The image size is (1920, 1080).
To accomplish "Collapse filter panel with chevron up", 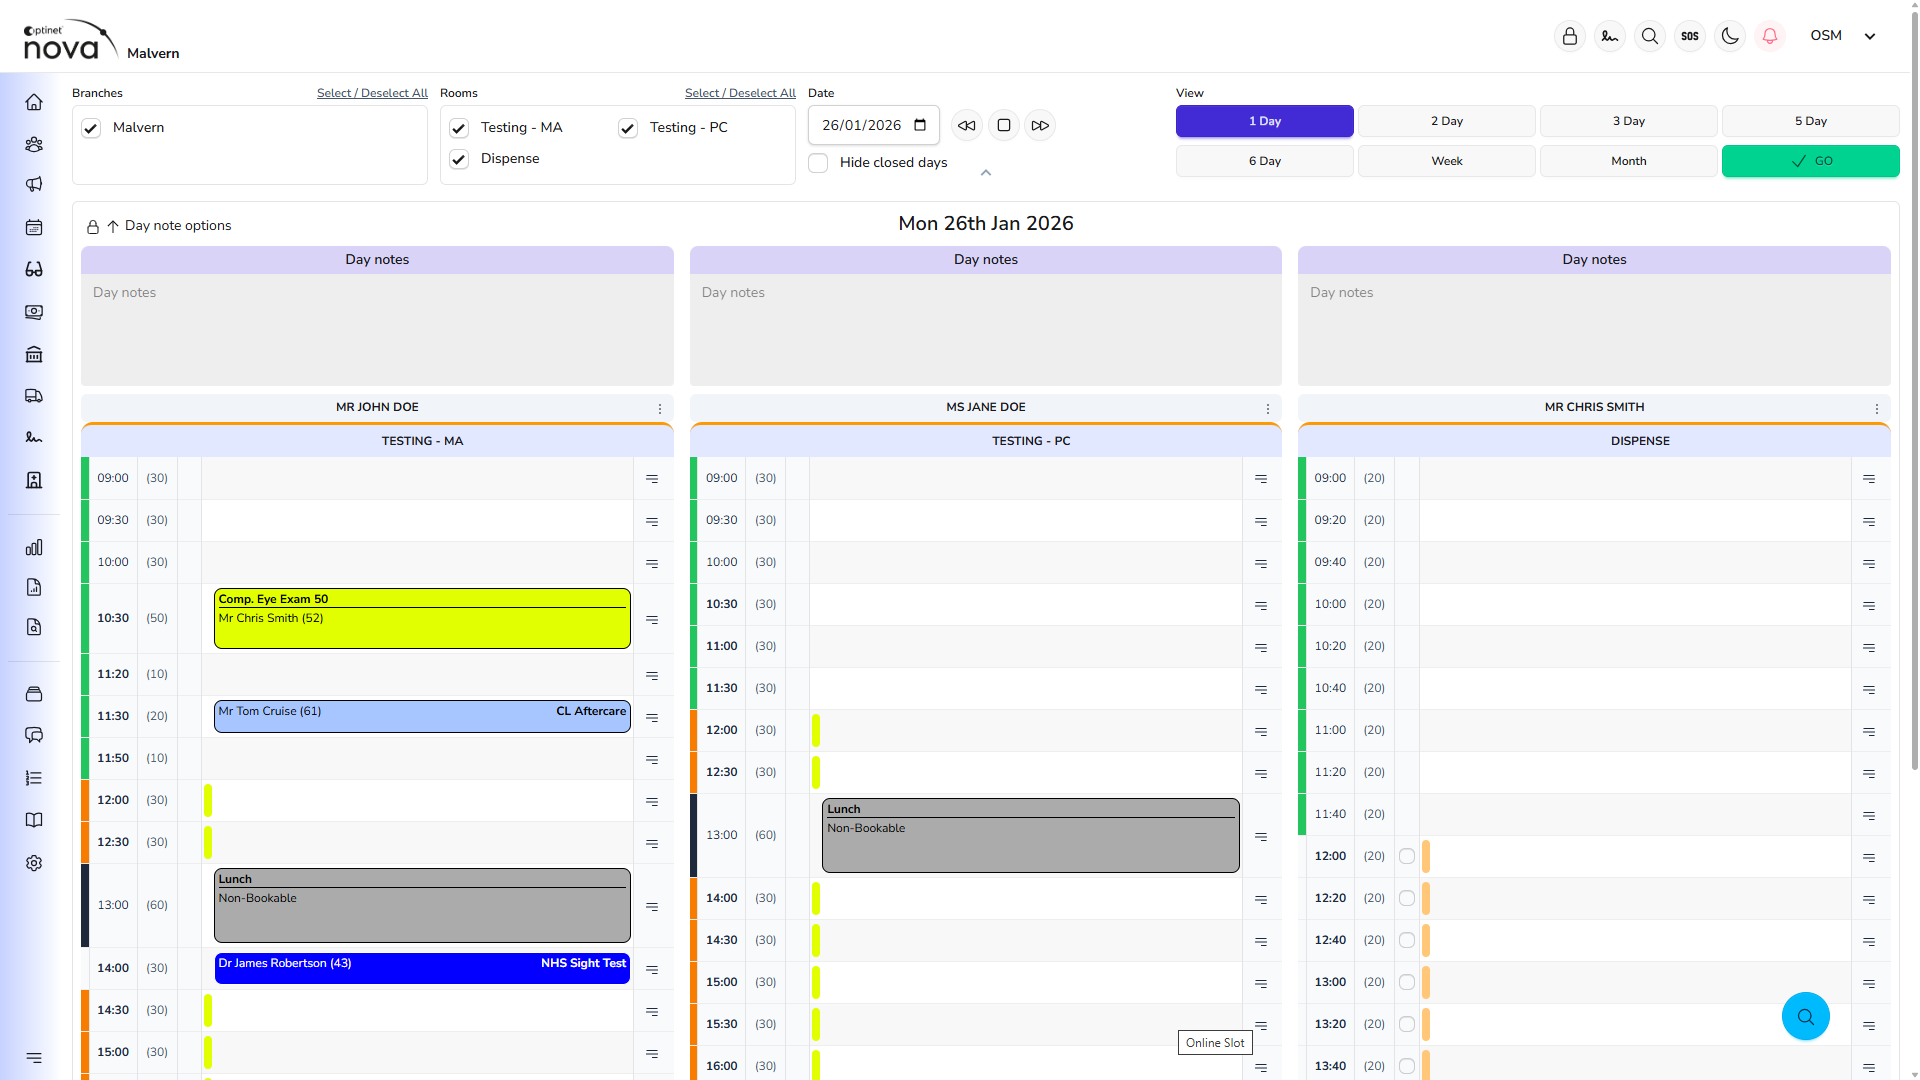I will (986, 173).
